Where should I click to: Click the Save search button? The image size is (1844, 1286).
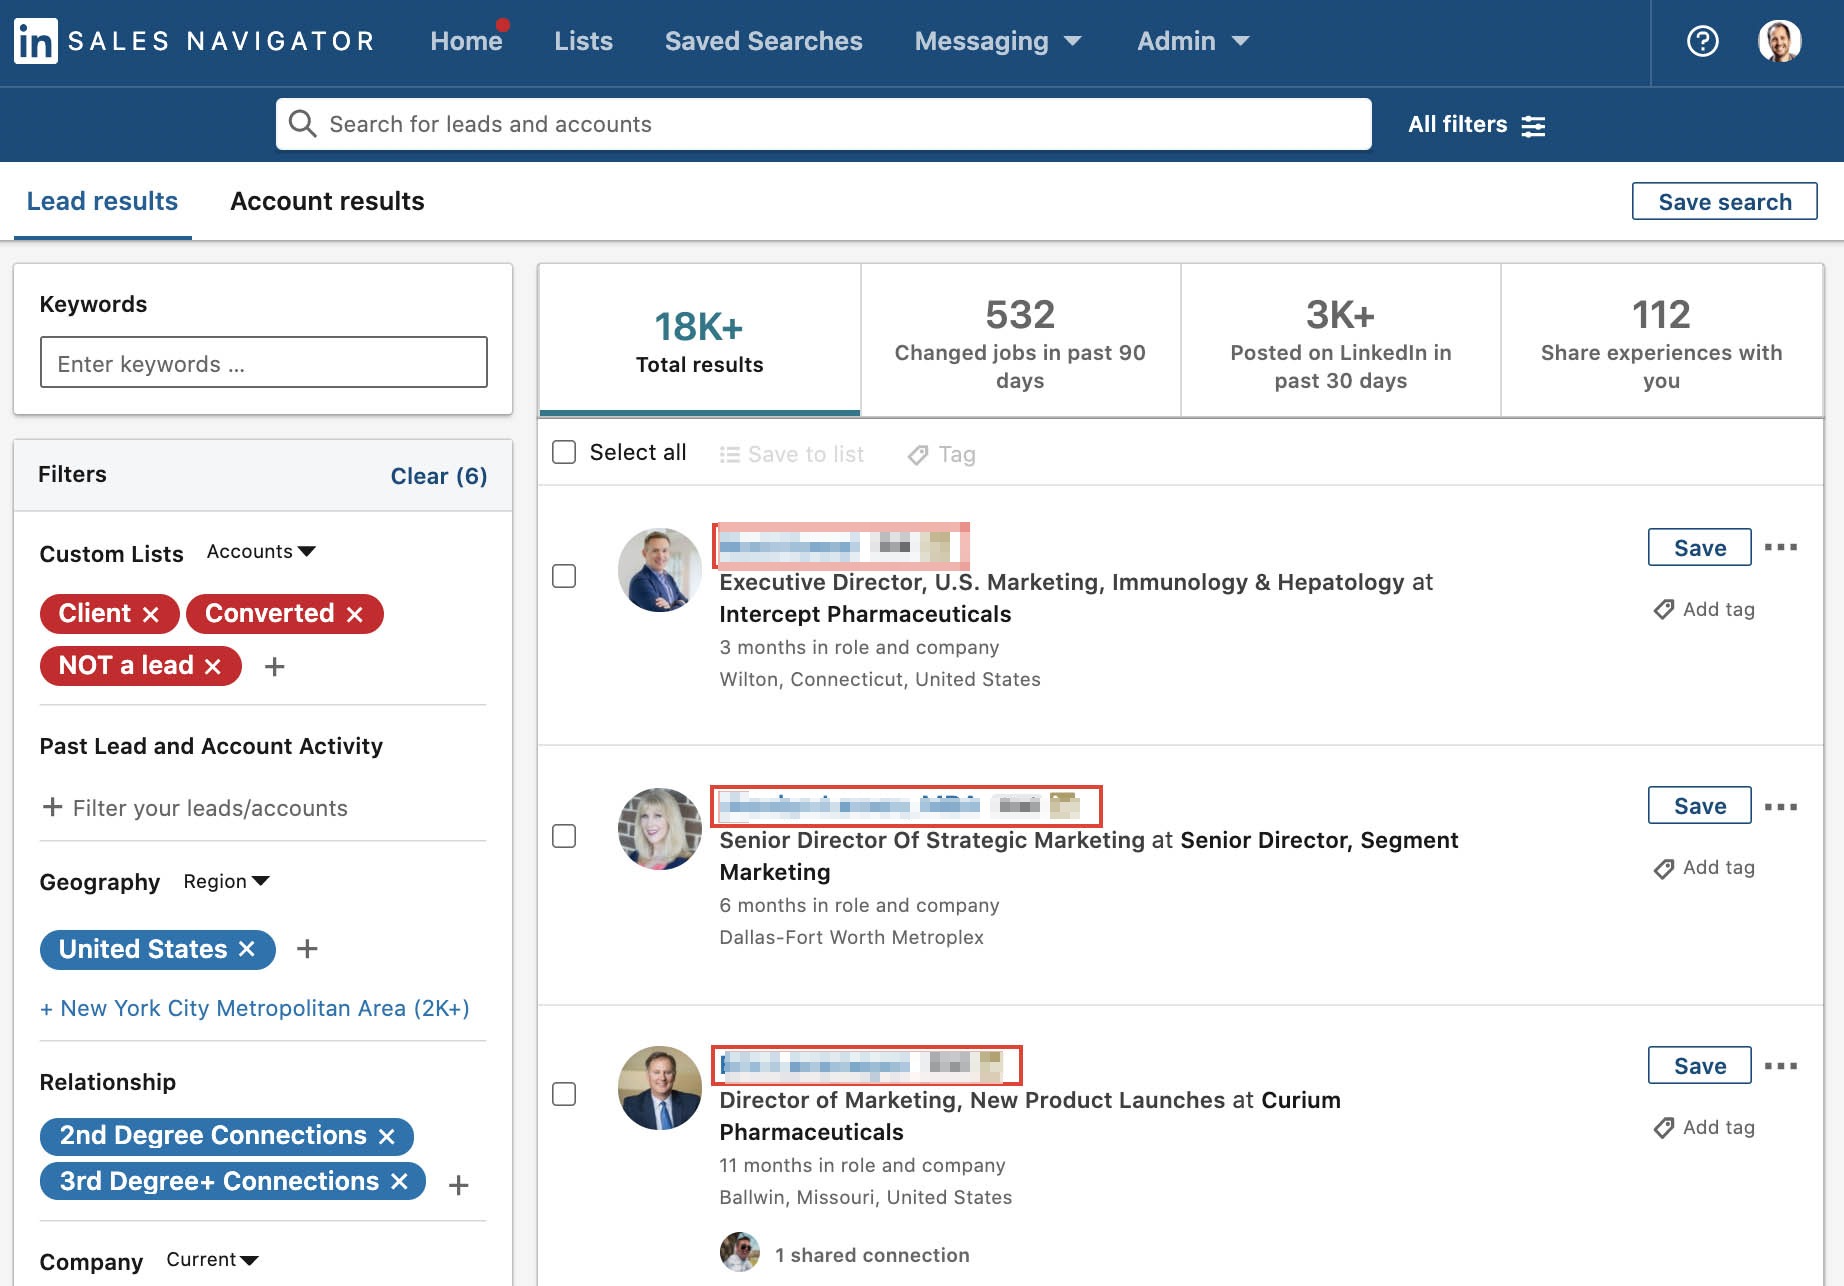click(1724, 201)
